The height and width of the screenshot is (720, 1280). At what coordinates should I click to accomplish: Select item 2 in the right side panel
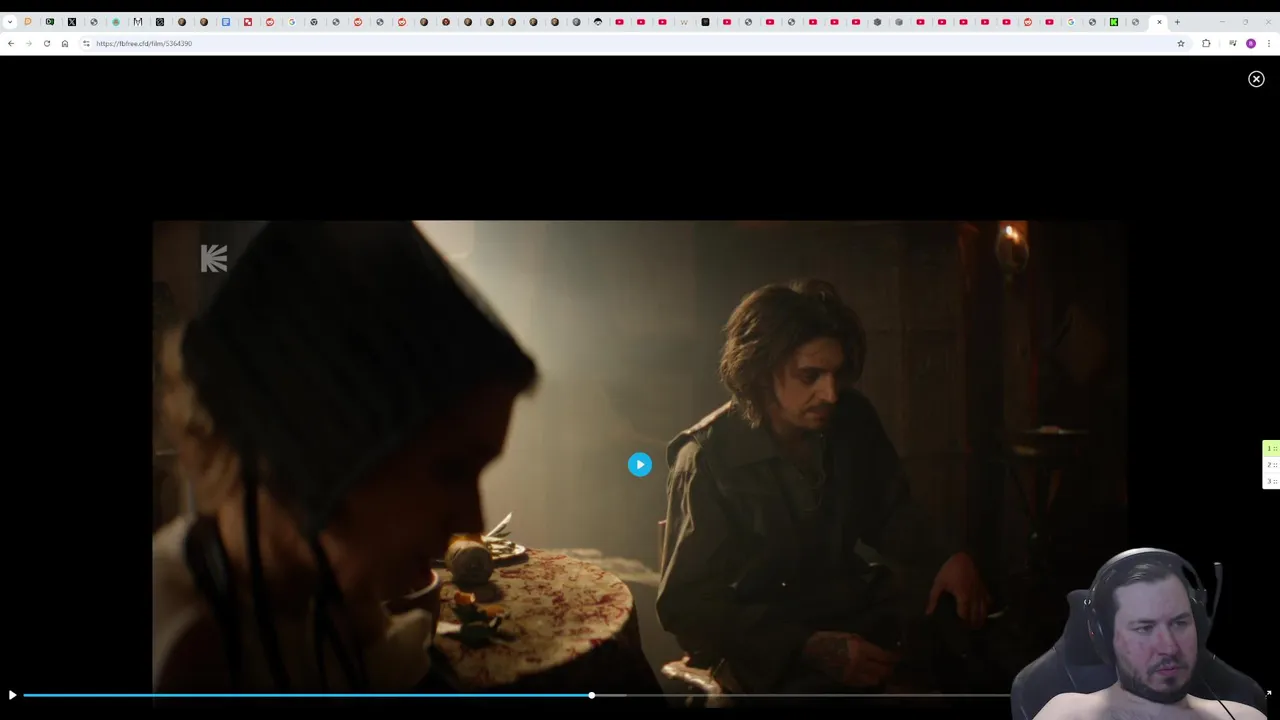1271,465
